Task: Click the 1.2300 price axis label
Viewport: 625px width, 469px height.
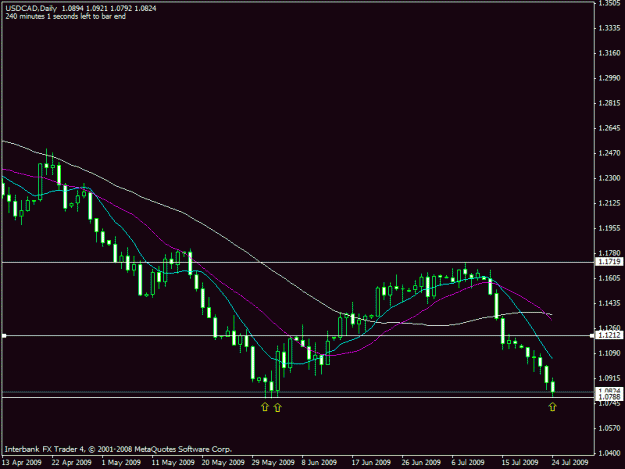Action: (x=610, y=178)
